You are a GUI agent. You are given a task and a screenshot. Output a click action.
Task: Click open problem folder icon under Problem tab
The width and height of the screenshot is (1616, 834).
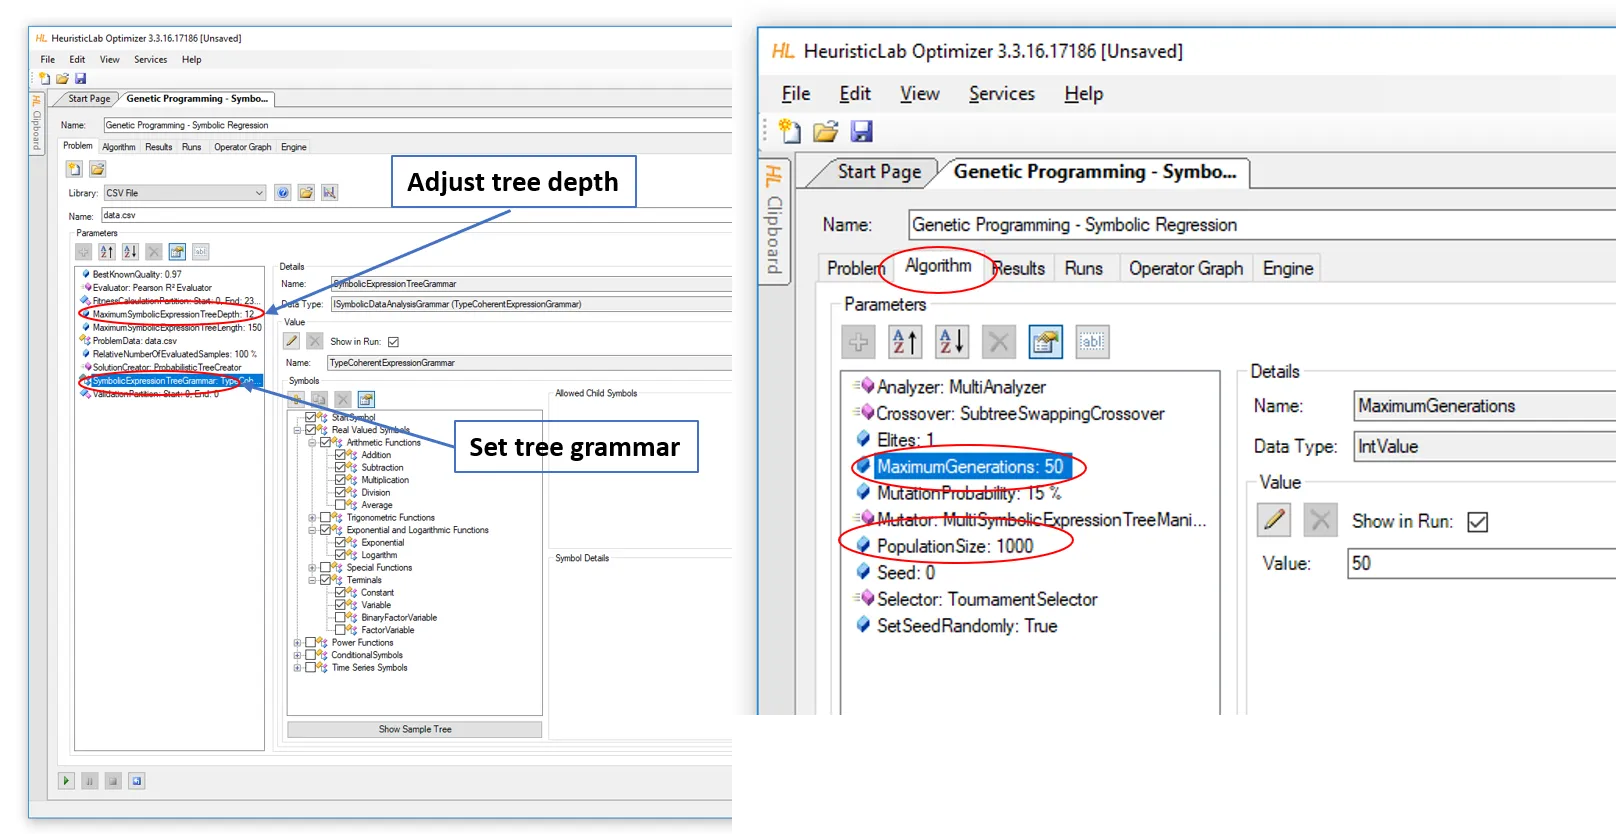97,169
